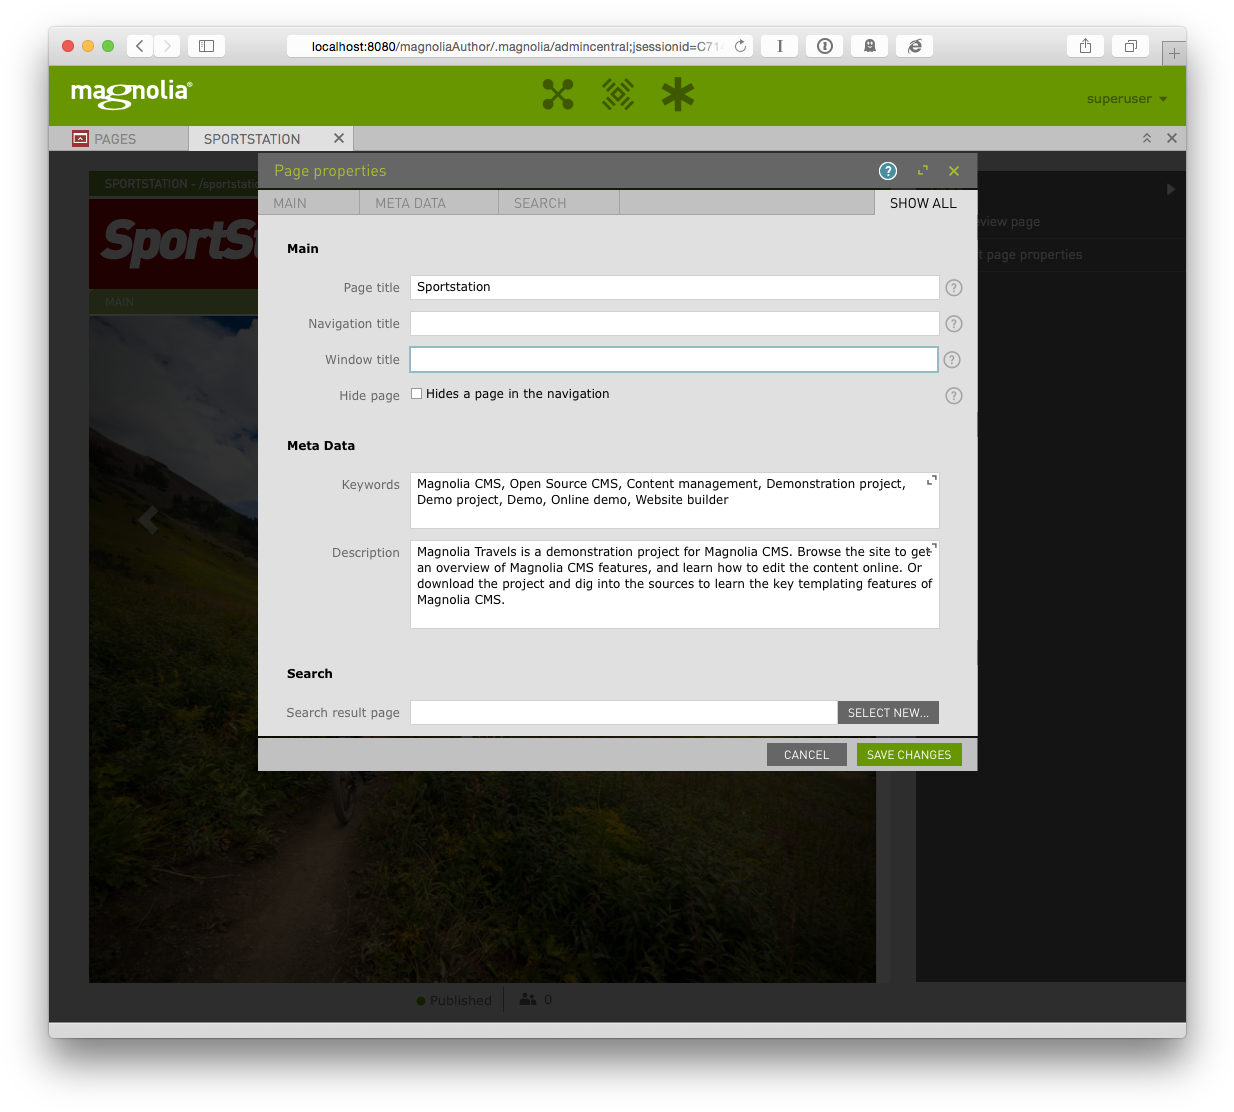1234x1112 pixels.
Task: Focus the Navigation title input field
Action: point(674,324)
